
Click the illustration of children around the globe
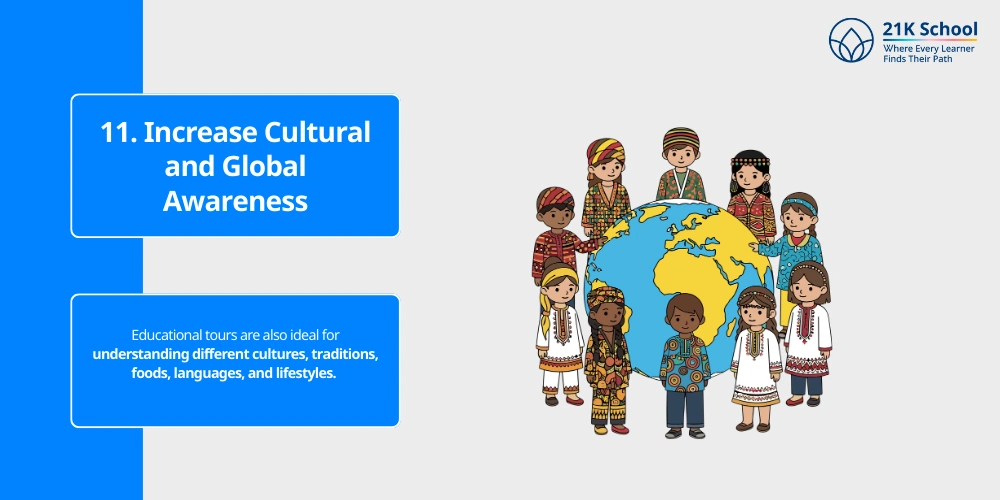click(x=682, y=283)
